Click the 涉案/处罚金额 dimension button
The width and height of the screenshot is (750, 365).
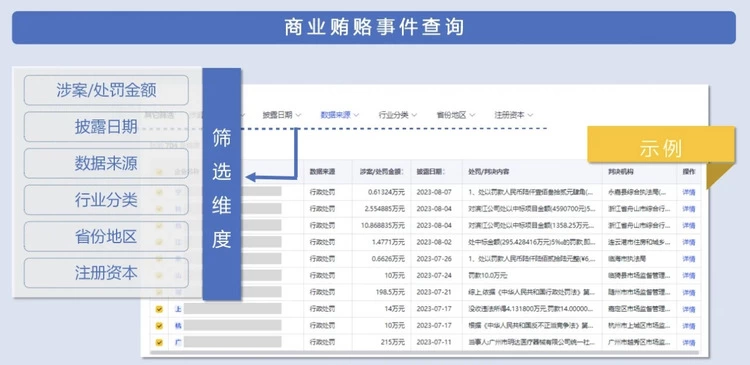tap(106, 90)
